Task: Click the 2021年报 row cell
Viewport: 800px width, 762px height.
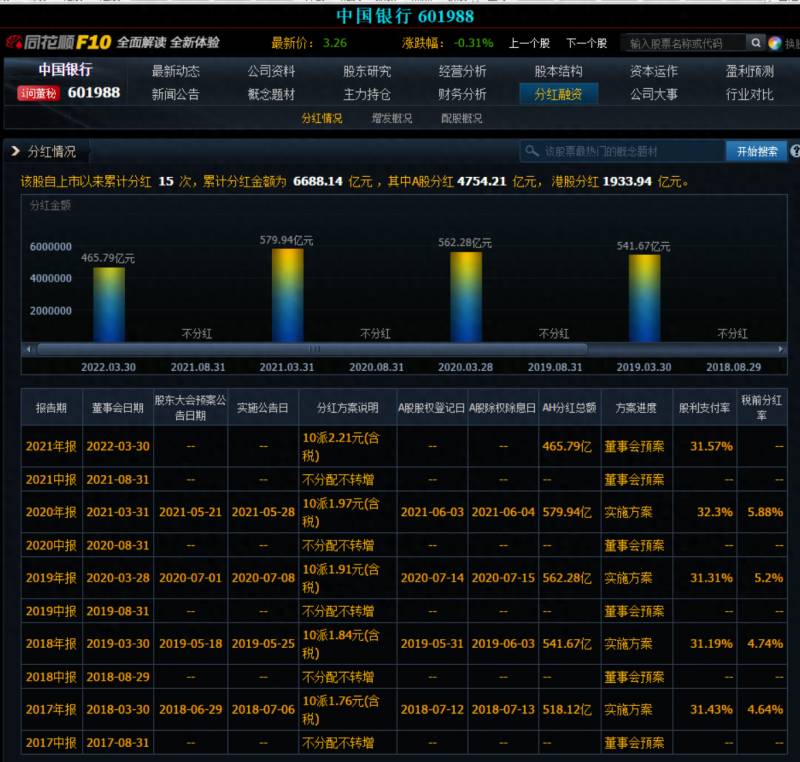Action: (52, 446)
